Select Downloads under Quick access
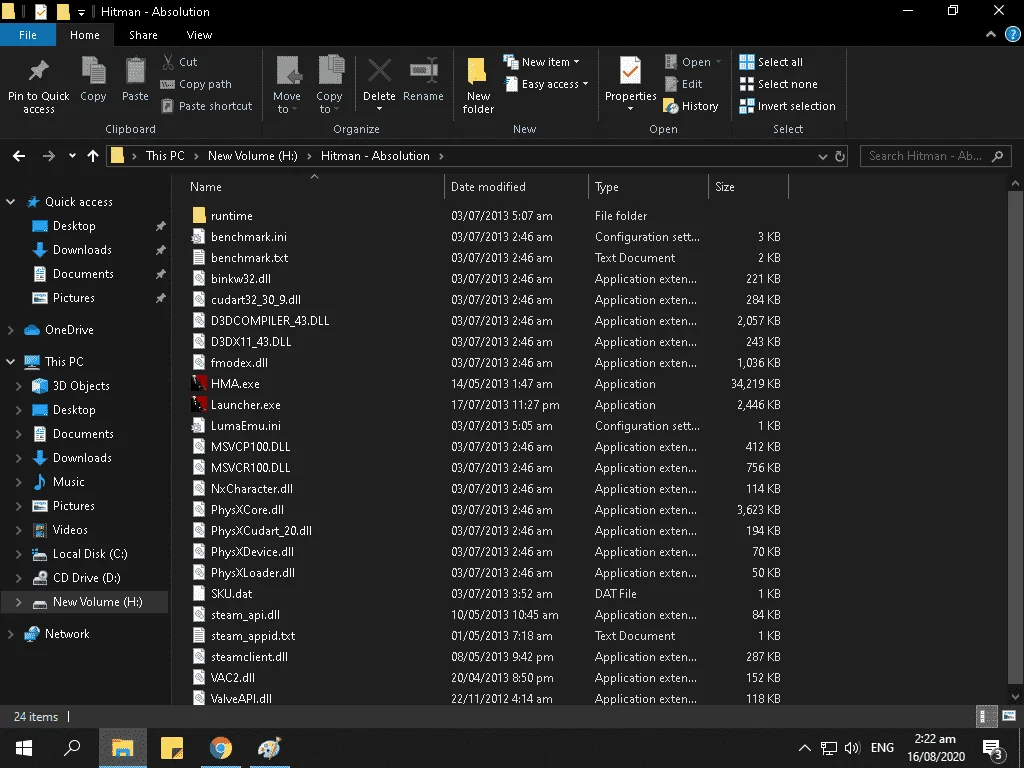 (x=82, y=249)
